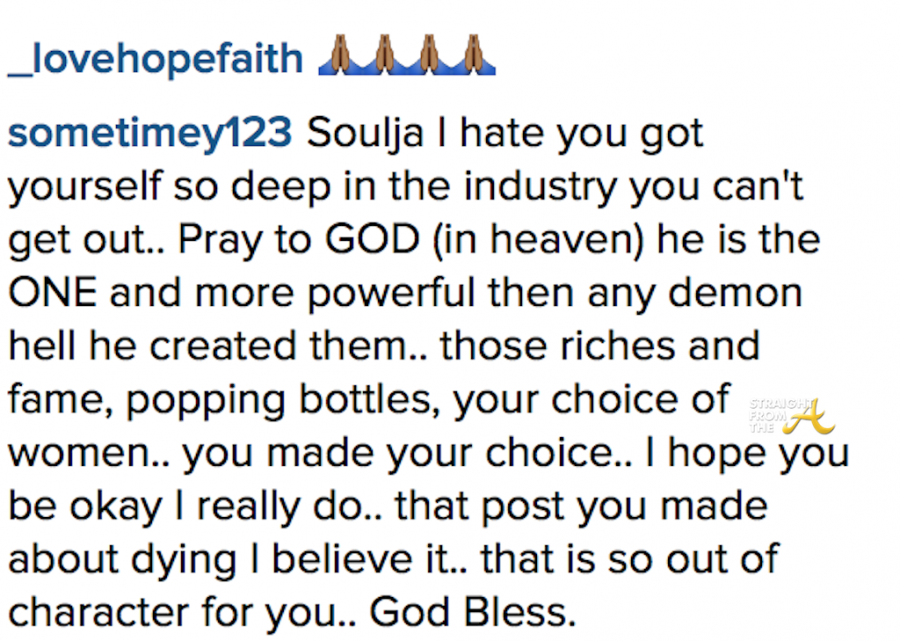Click the capitalized word "ONE"
The image size is (900, 641).
[x=51, y=293]
